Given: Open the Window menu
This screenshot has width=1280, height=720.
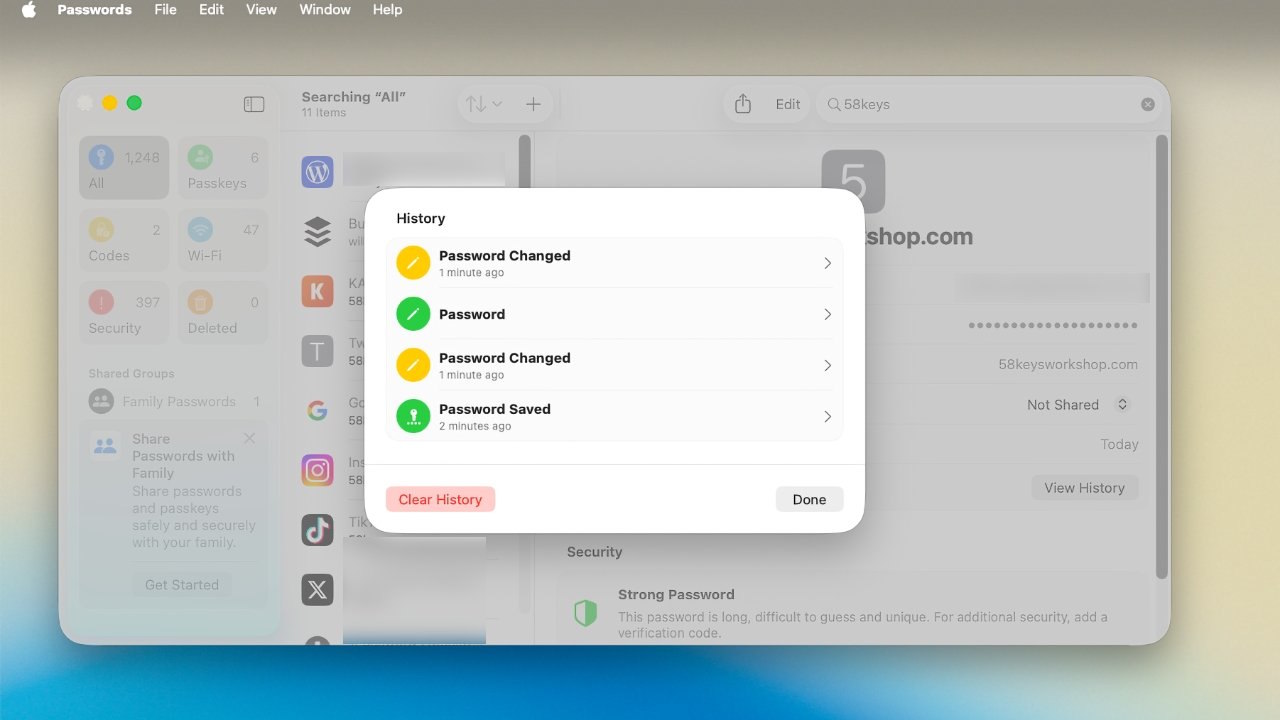Looking at the screenshot, I should [x=324, y=9].
